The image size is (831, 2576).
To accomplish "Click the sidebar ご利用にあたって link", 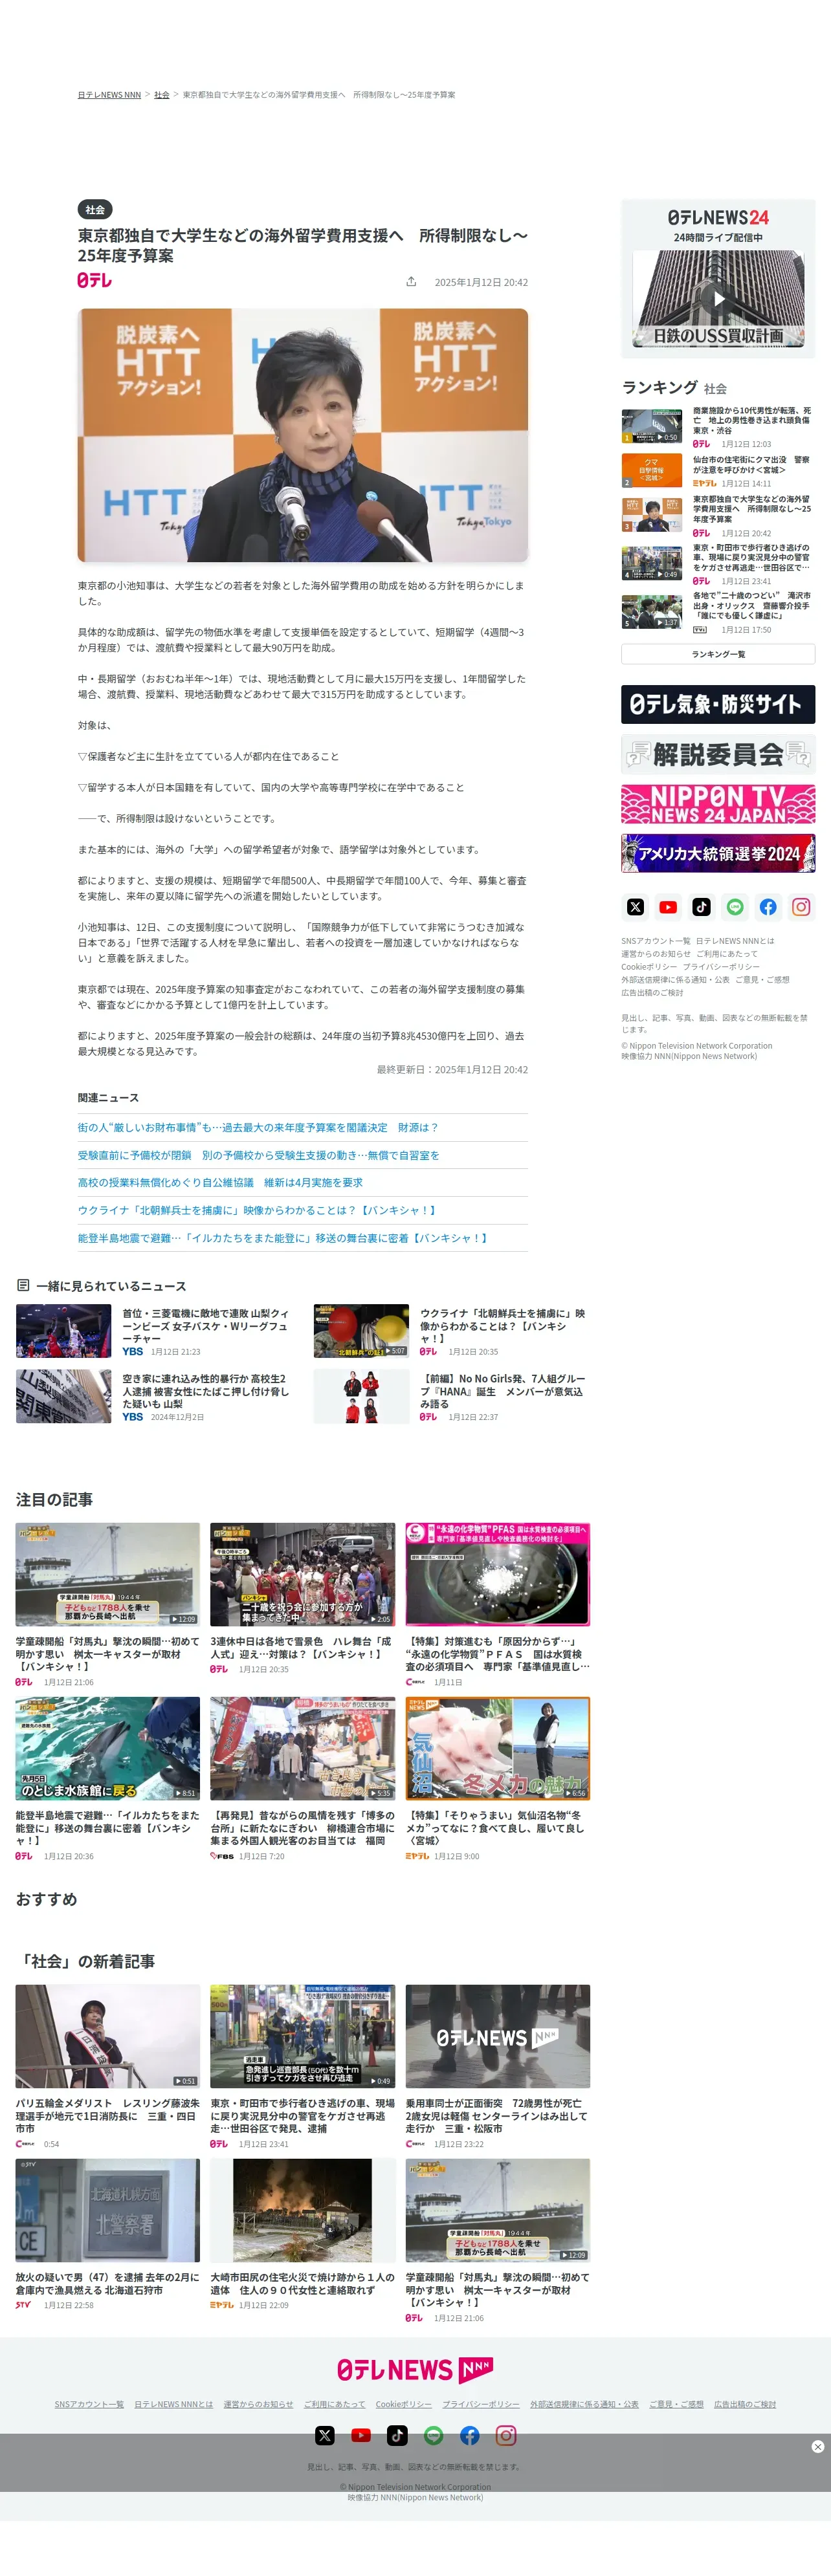I will coord(727,954).
